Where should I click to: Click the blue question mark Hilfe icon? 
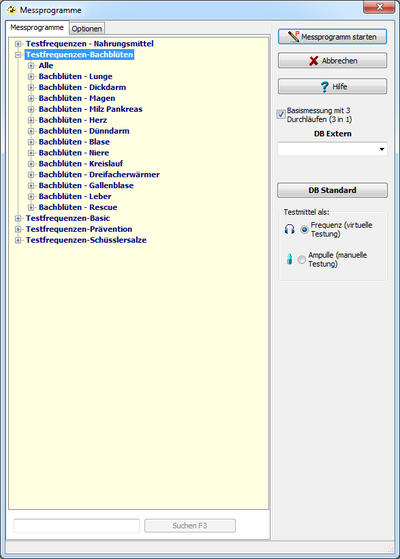324,87
